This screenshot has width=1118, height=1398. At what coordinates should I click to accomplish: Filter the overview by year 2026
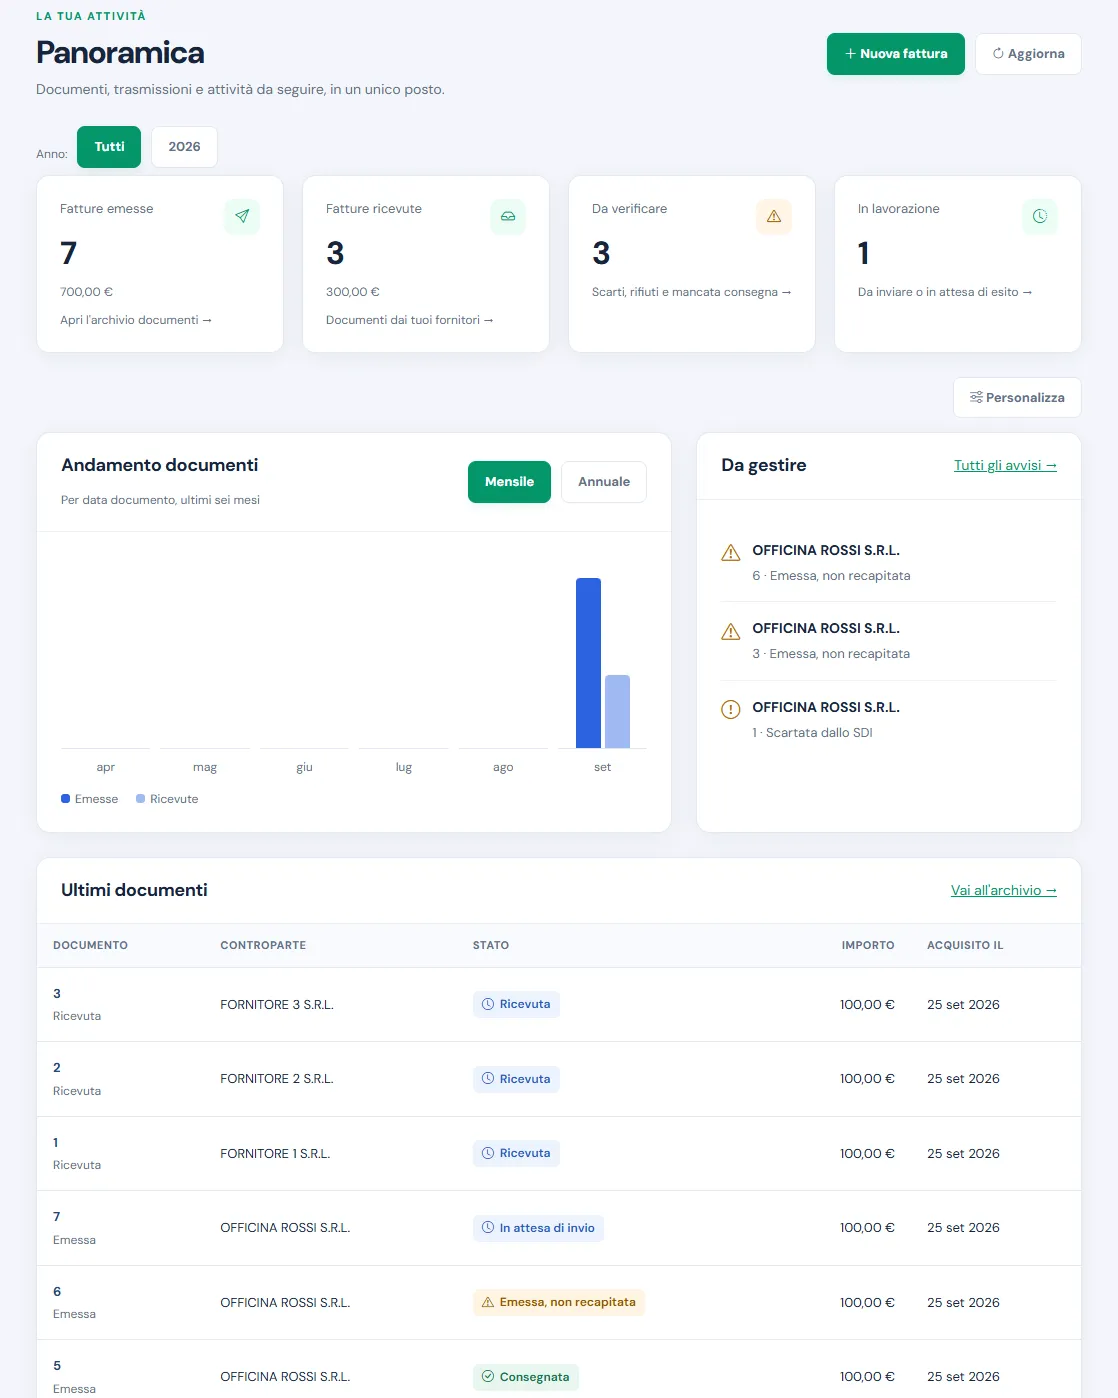pos(184,147)
